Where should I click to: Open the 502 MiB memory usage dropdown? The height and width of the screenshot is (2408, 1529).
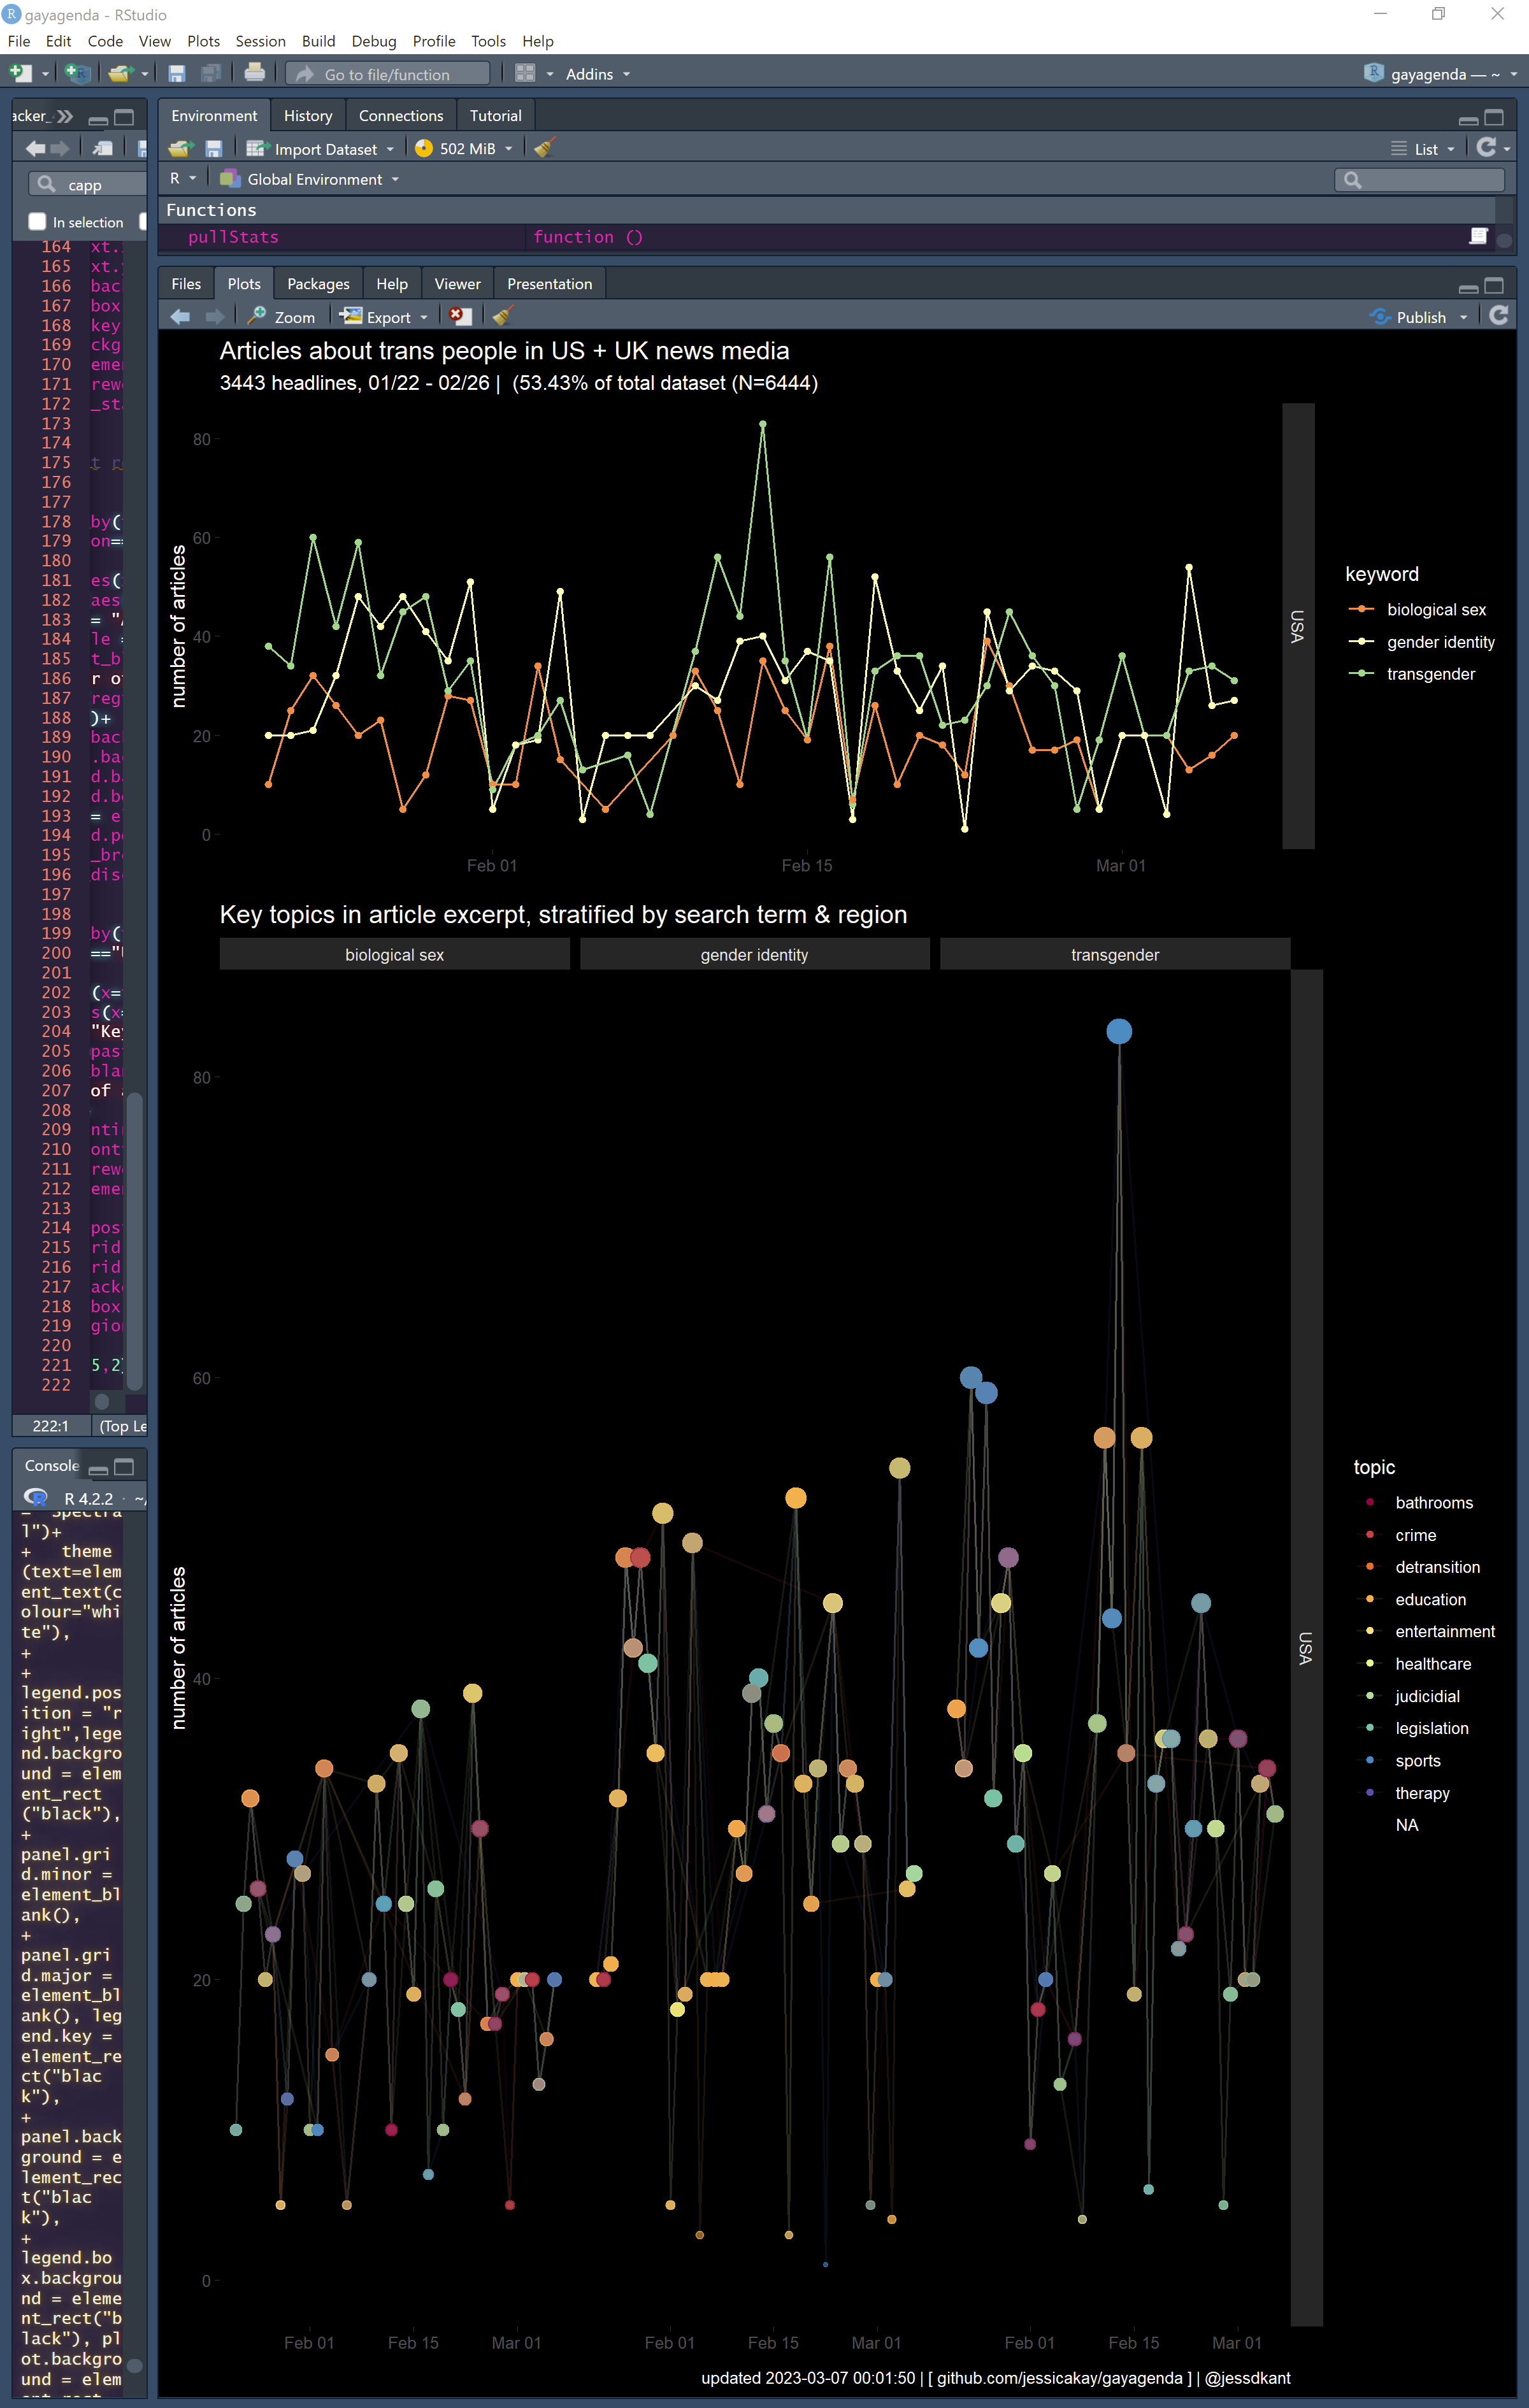tap(465, 149)
